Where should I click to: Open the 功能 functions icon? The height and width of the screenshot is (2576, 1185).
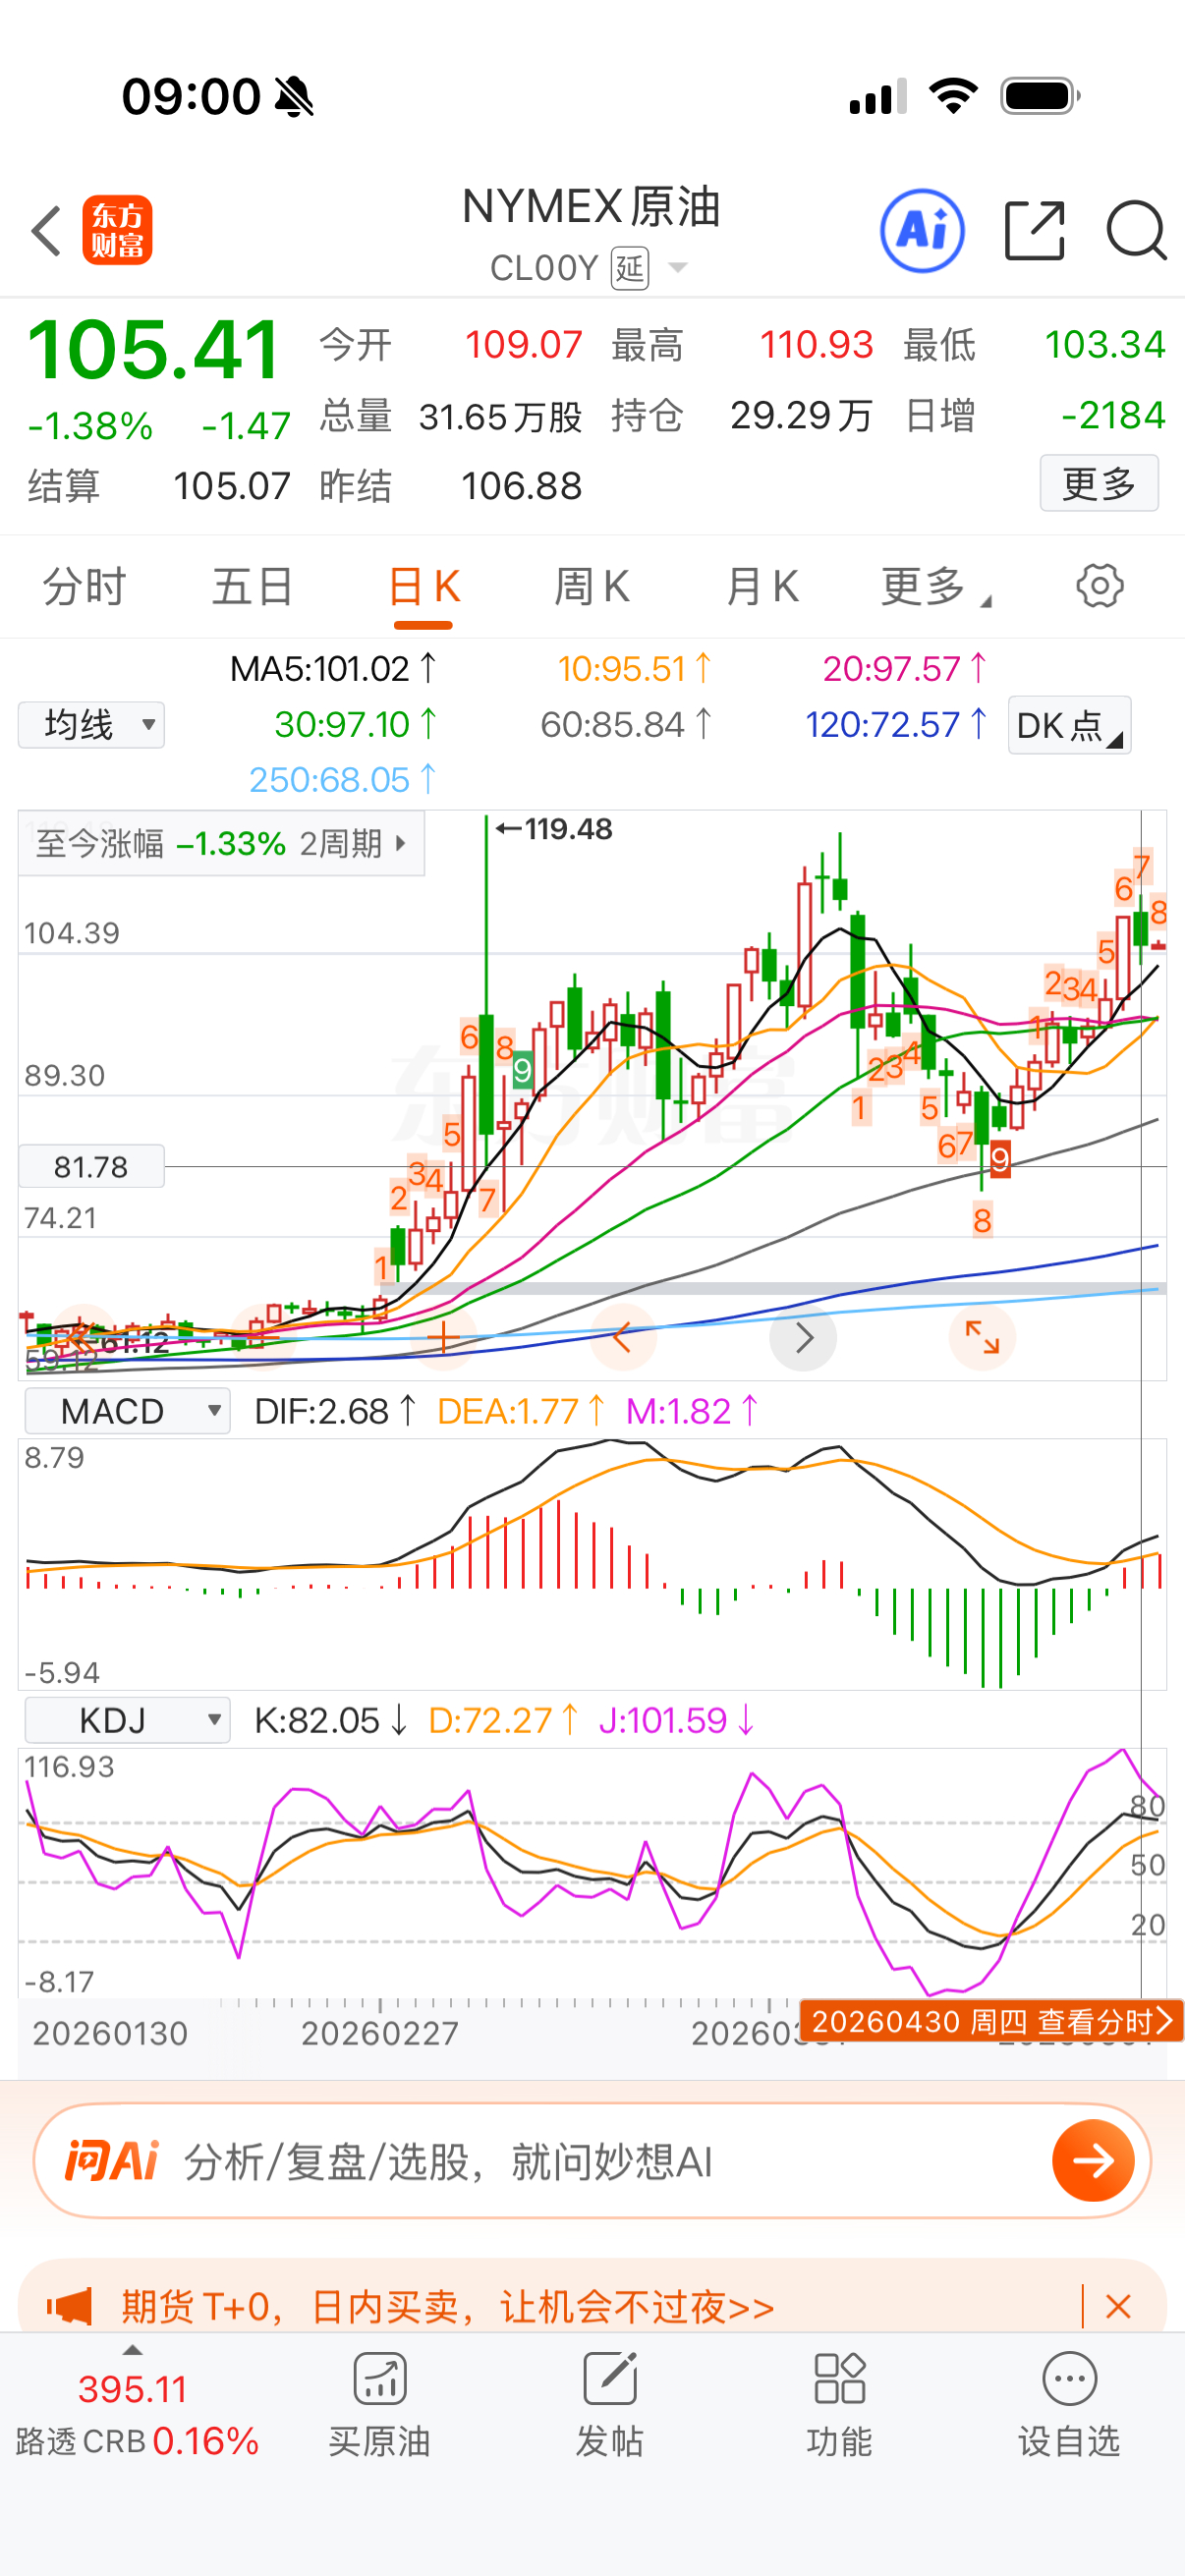(x=839, y=2377)
